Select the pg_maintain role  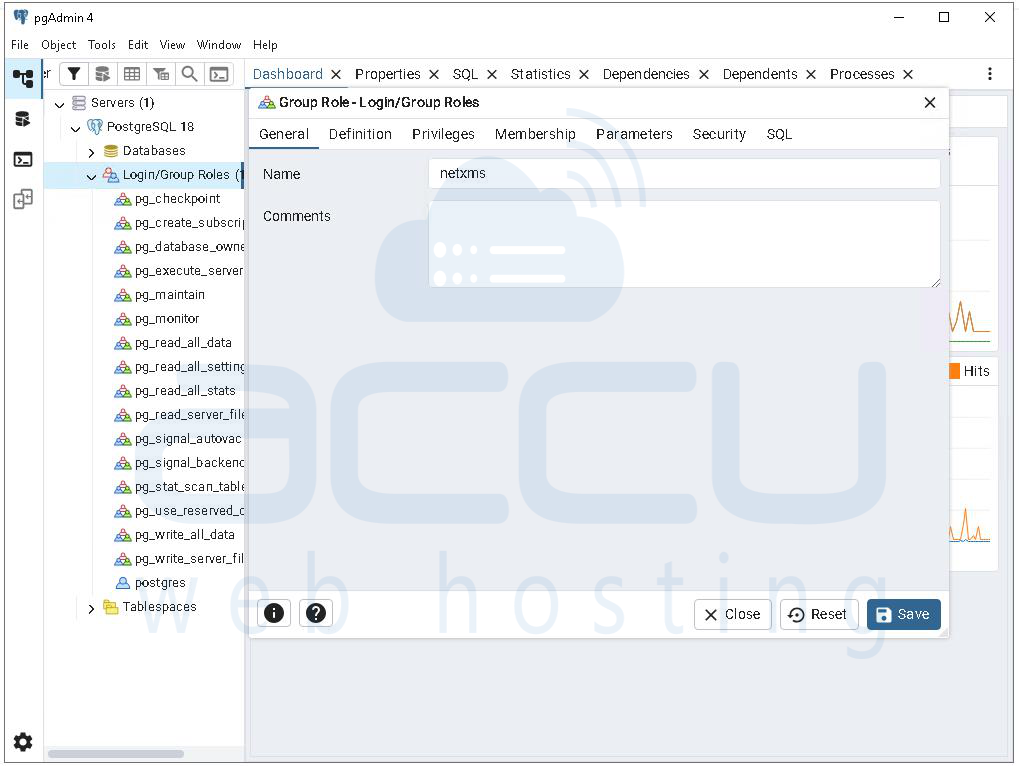tap(170, 295)
